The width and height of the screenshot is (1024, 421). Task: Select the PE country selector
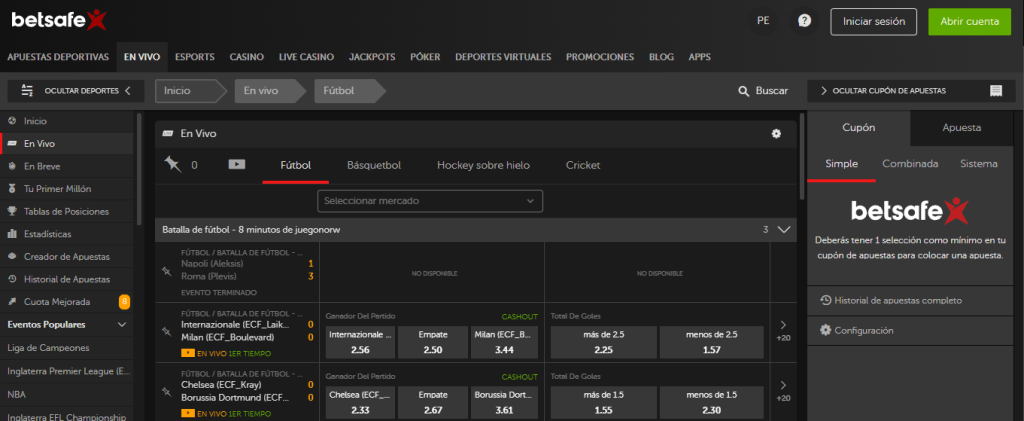pos(763,21)
